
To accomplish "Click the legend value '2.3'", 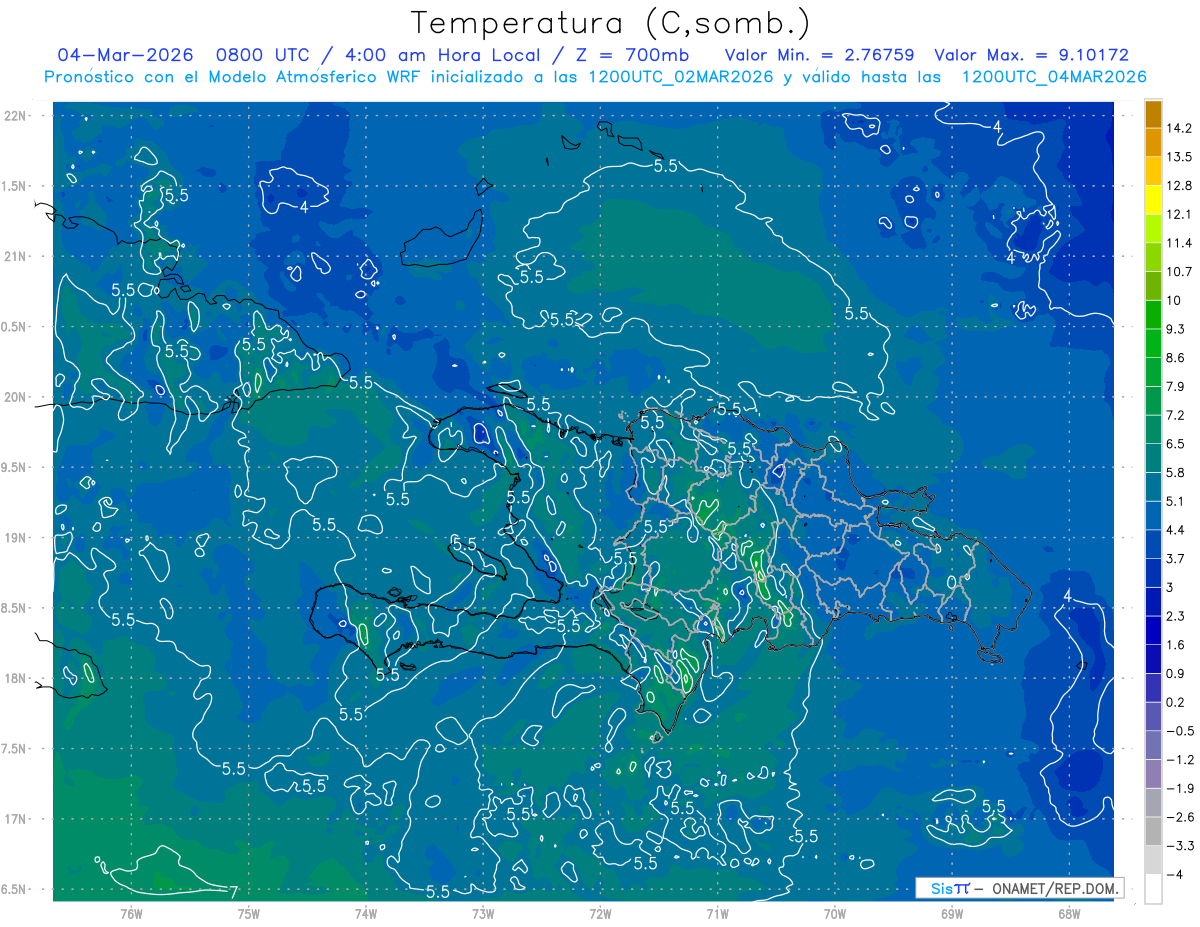I will point(1177,616).
